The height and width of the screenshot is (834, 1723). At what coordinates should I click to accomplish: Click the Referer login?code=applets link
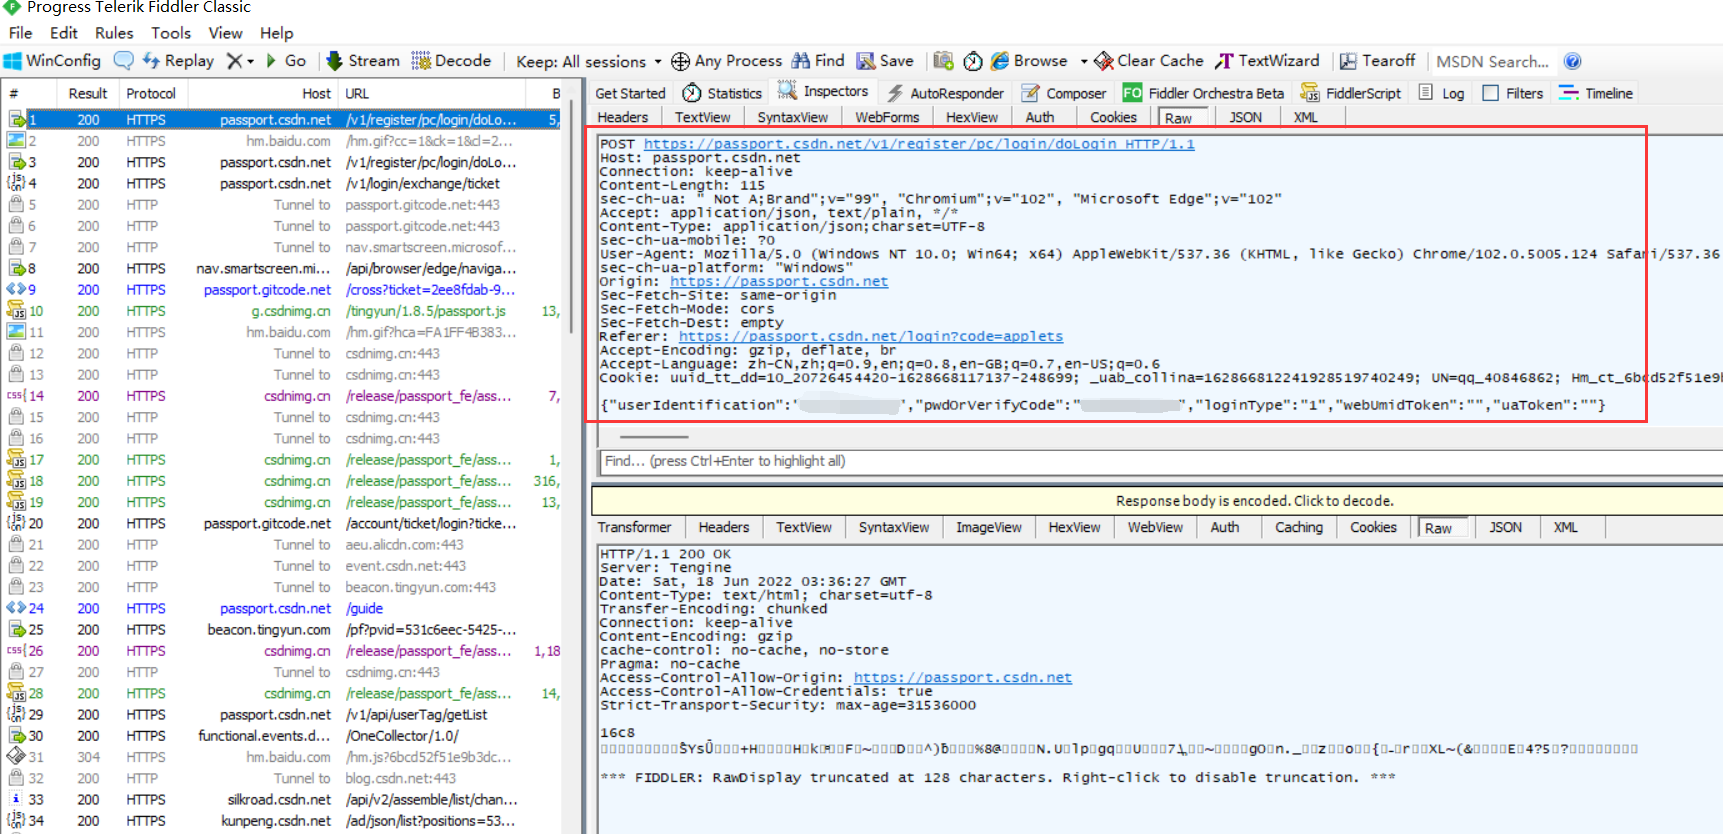870,336
